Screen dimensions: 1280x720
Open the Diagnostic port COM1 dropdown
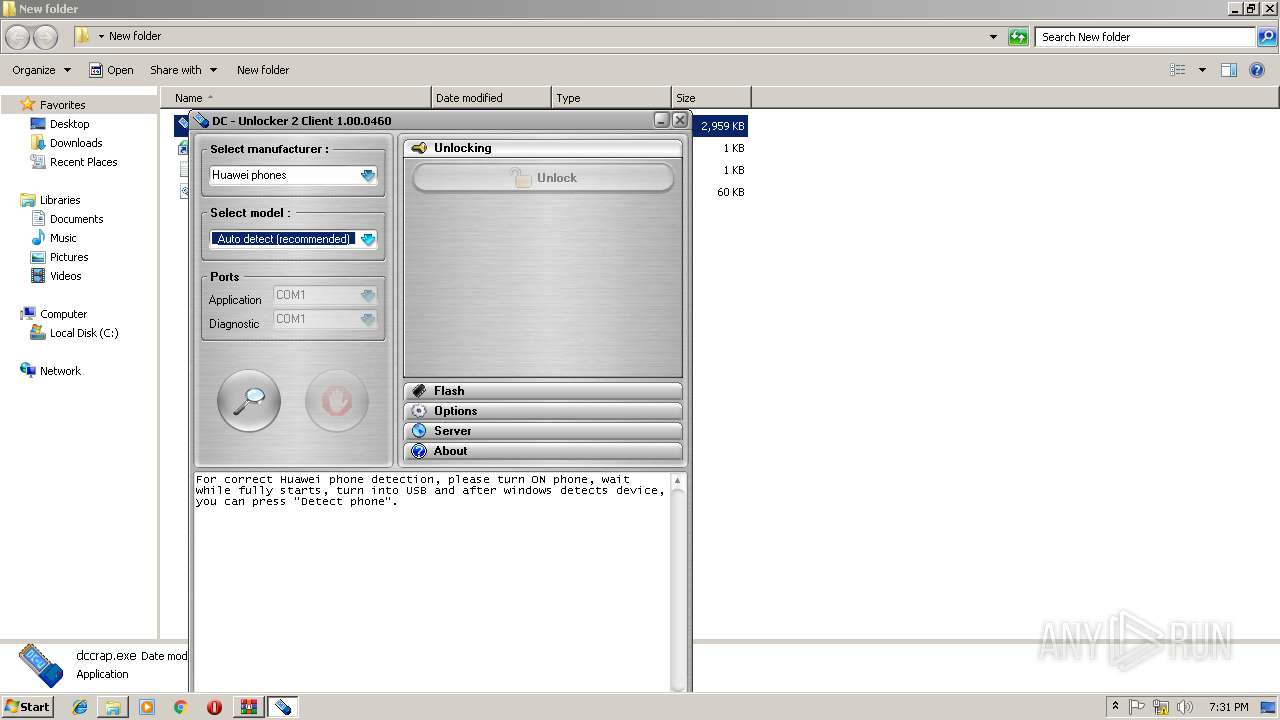tap(325, 319)
